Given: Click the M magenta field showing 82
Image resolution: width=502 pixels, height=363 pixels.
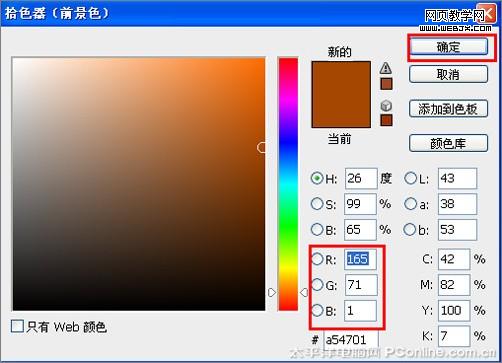Looking at the screenshot, I should [x=454, y=285].
